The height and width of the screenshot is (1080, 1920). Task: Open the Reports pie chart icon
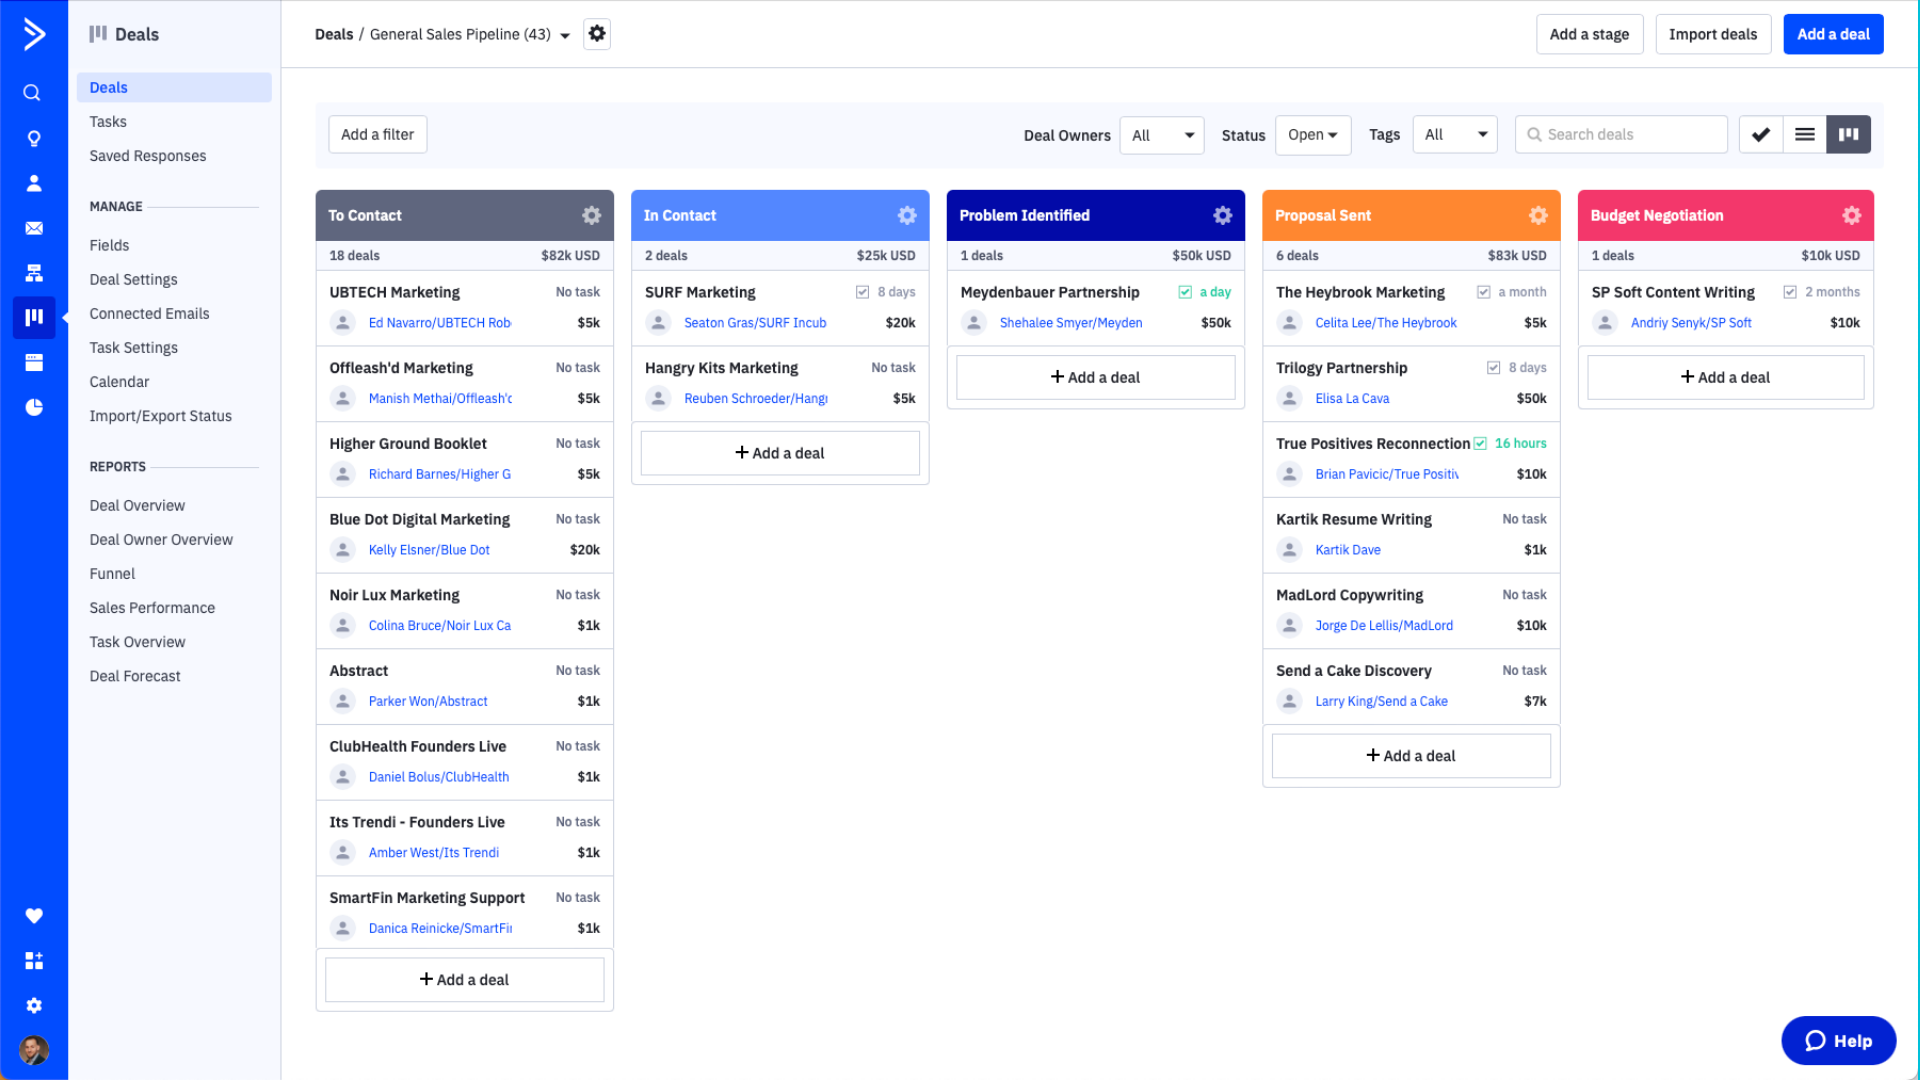pyautogui.click(x=34, y=407)
